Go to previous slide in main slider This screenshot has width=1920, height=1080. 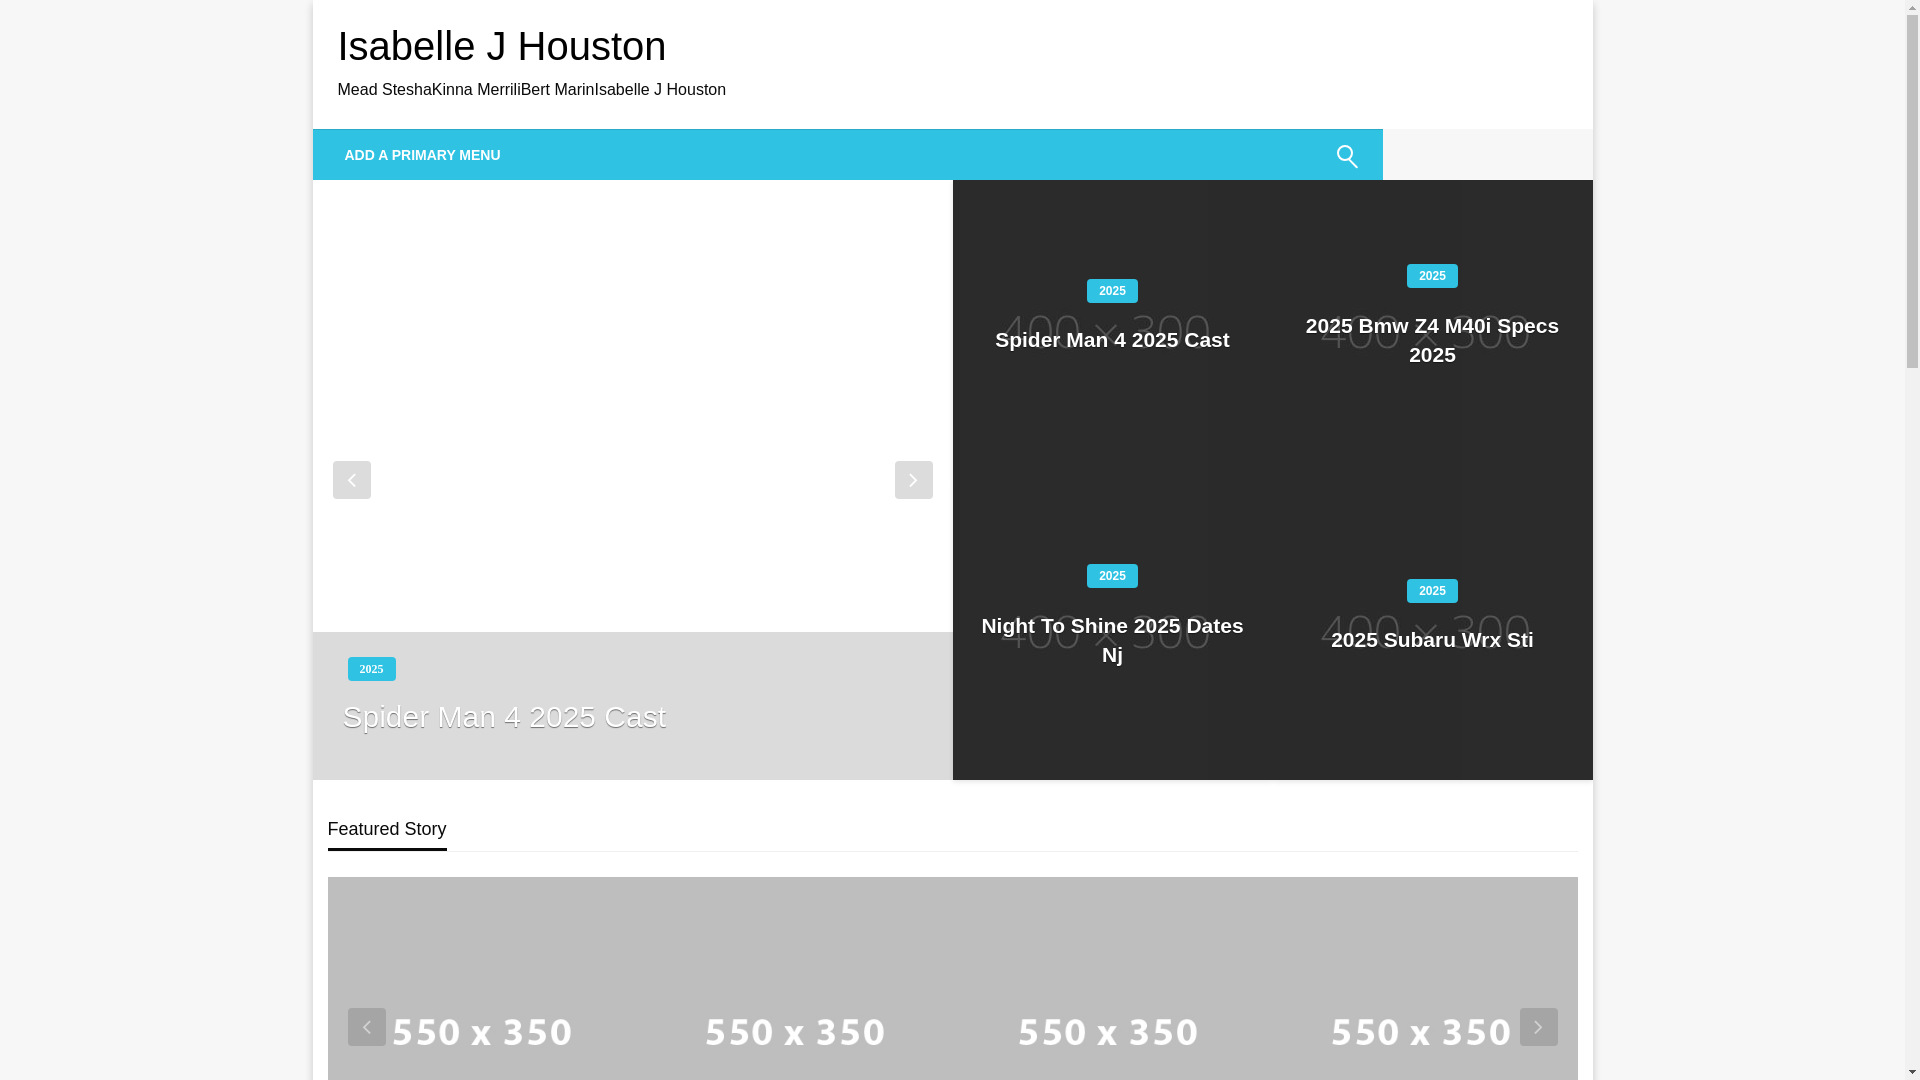tap(351, 480)
